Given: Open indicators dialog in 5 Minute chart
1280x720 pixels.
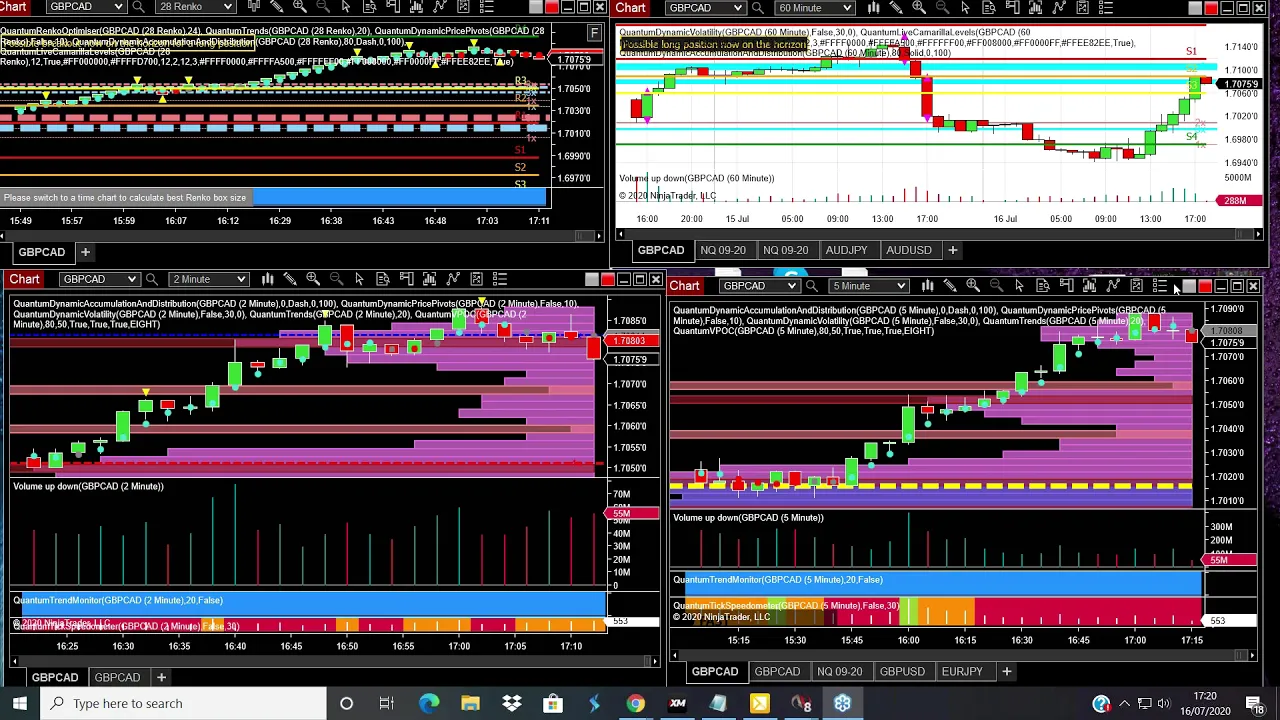Looking at the screenshot, I should 1113,286.
